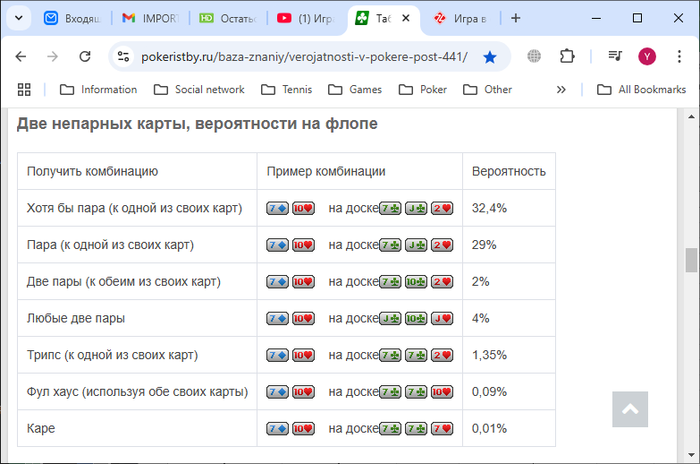This screenshot has height=464, width=700.
Task: Switch to the YouTube tab
Action: 305,18
